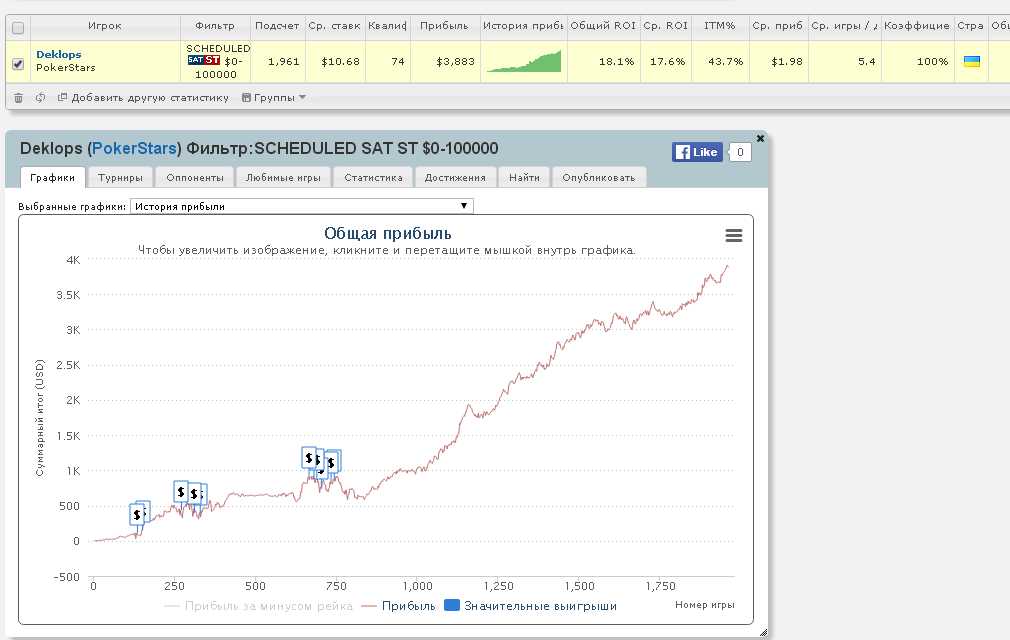
Task: Click the Общая прибыль chart title
Action: tap(388, 234)
